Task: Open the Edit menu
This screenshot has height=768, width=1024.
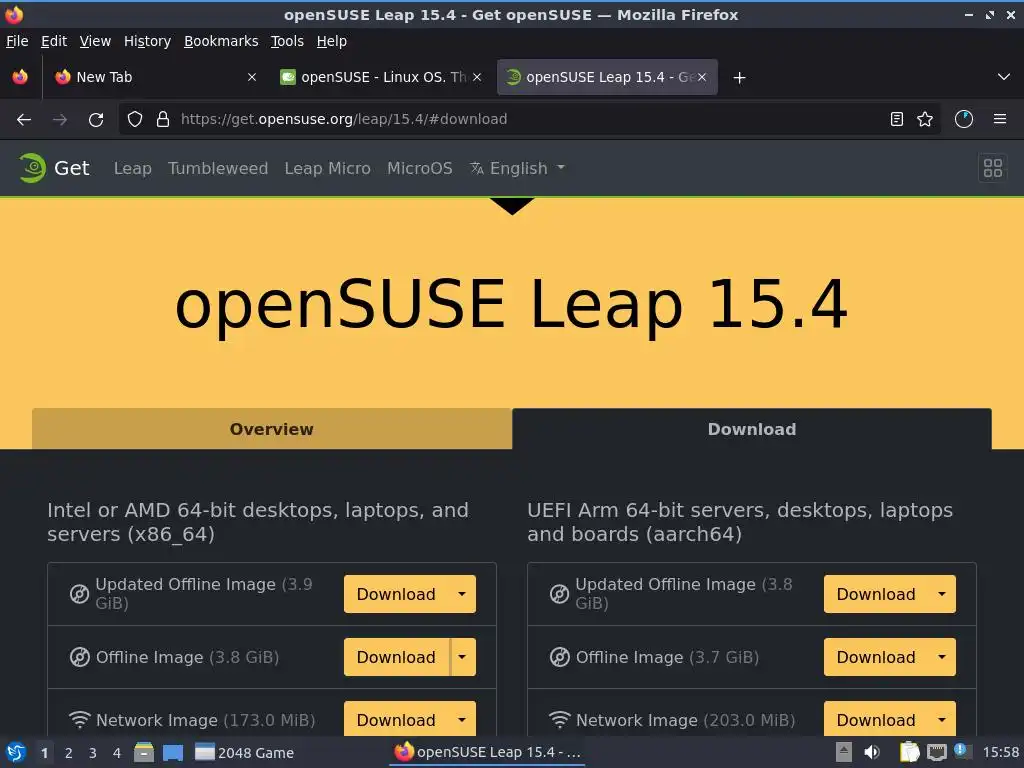Action: (54, 41)
